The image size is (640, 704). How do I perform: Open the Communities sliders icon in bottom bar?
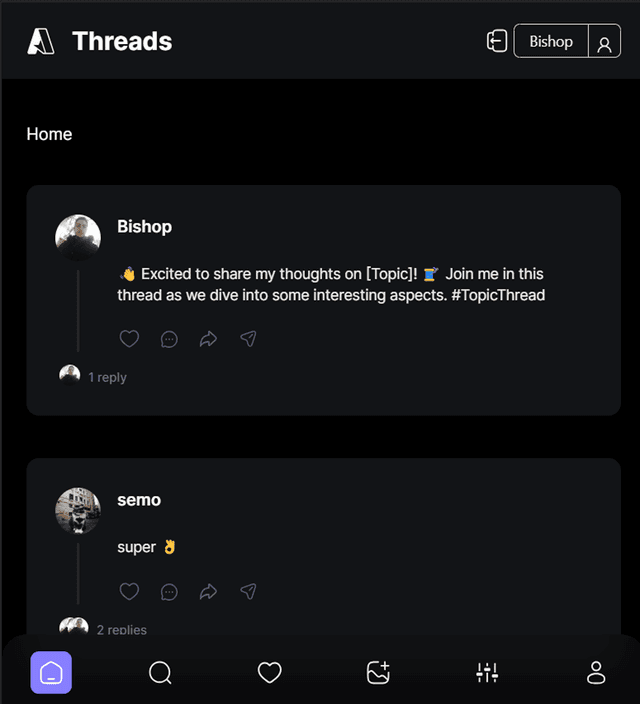(x=487, y=672)
